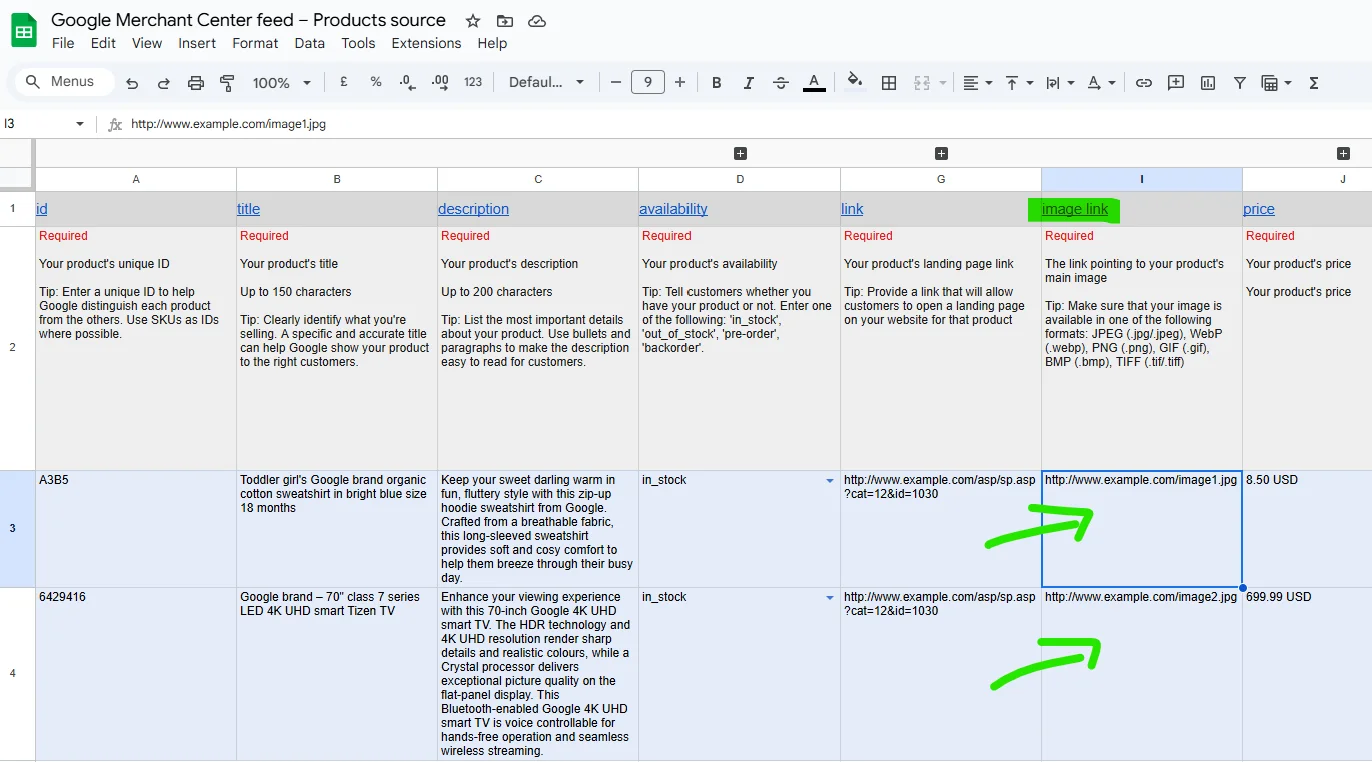Viewport: 1372px width, 762px height.
Task: Format as currency with pound icon
Action: click(344, 82)
